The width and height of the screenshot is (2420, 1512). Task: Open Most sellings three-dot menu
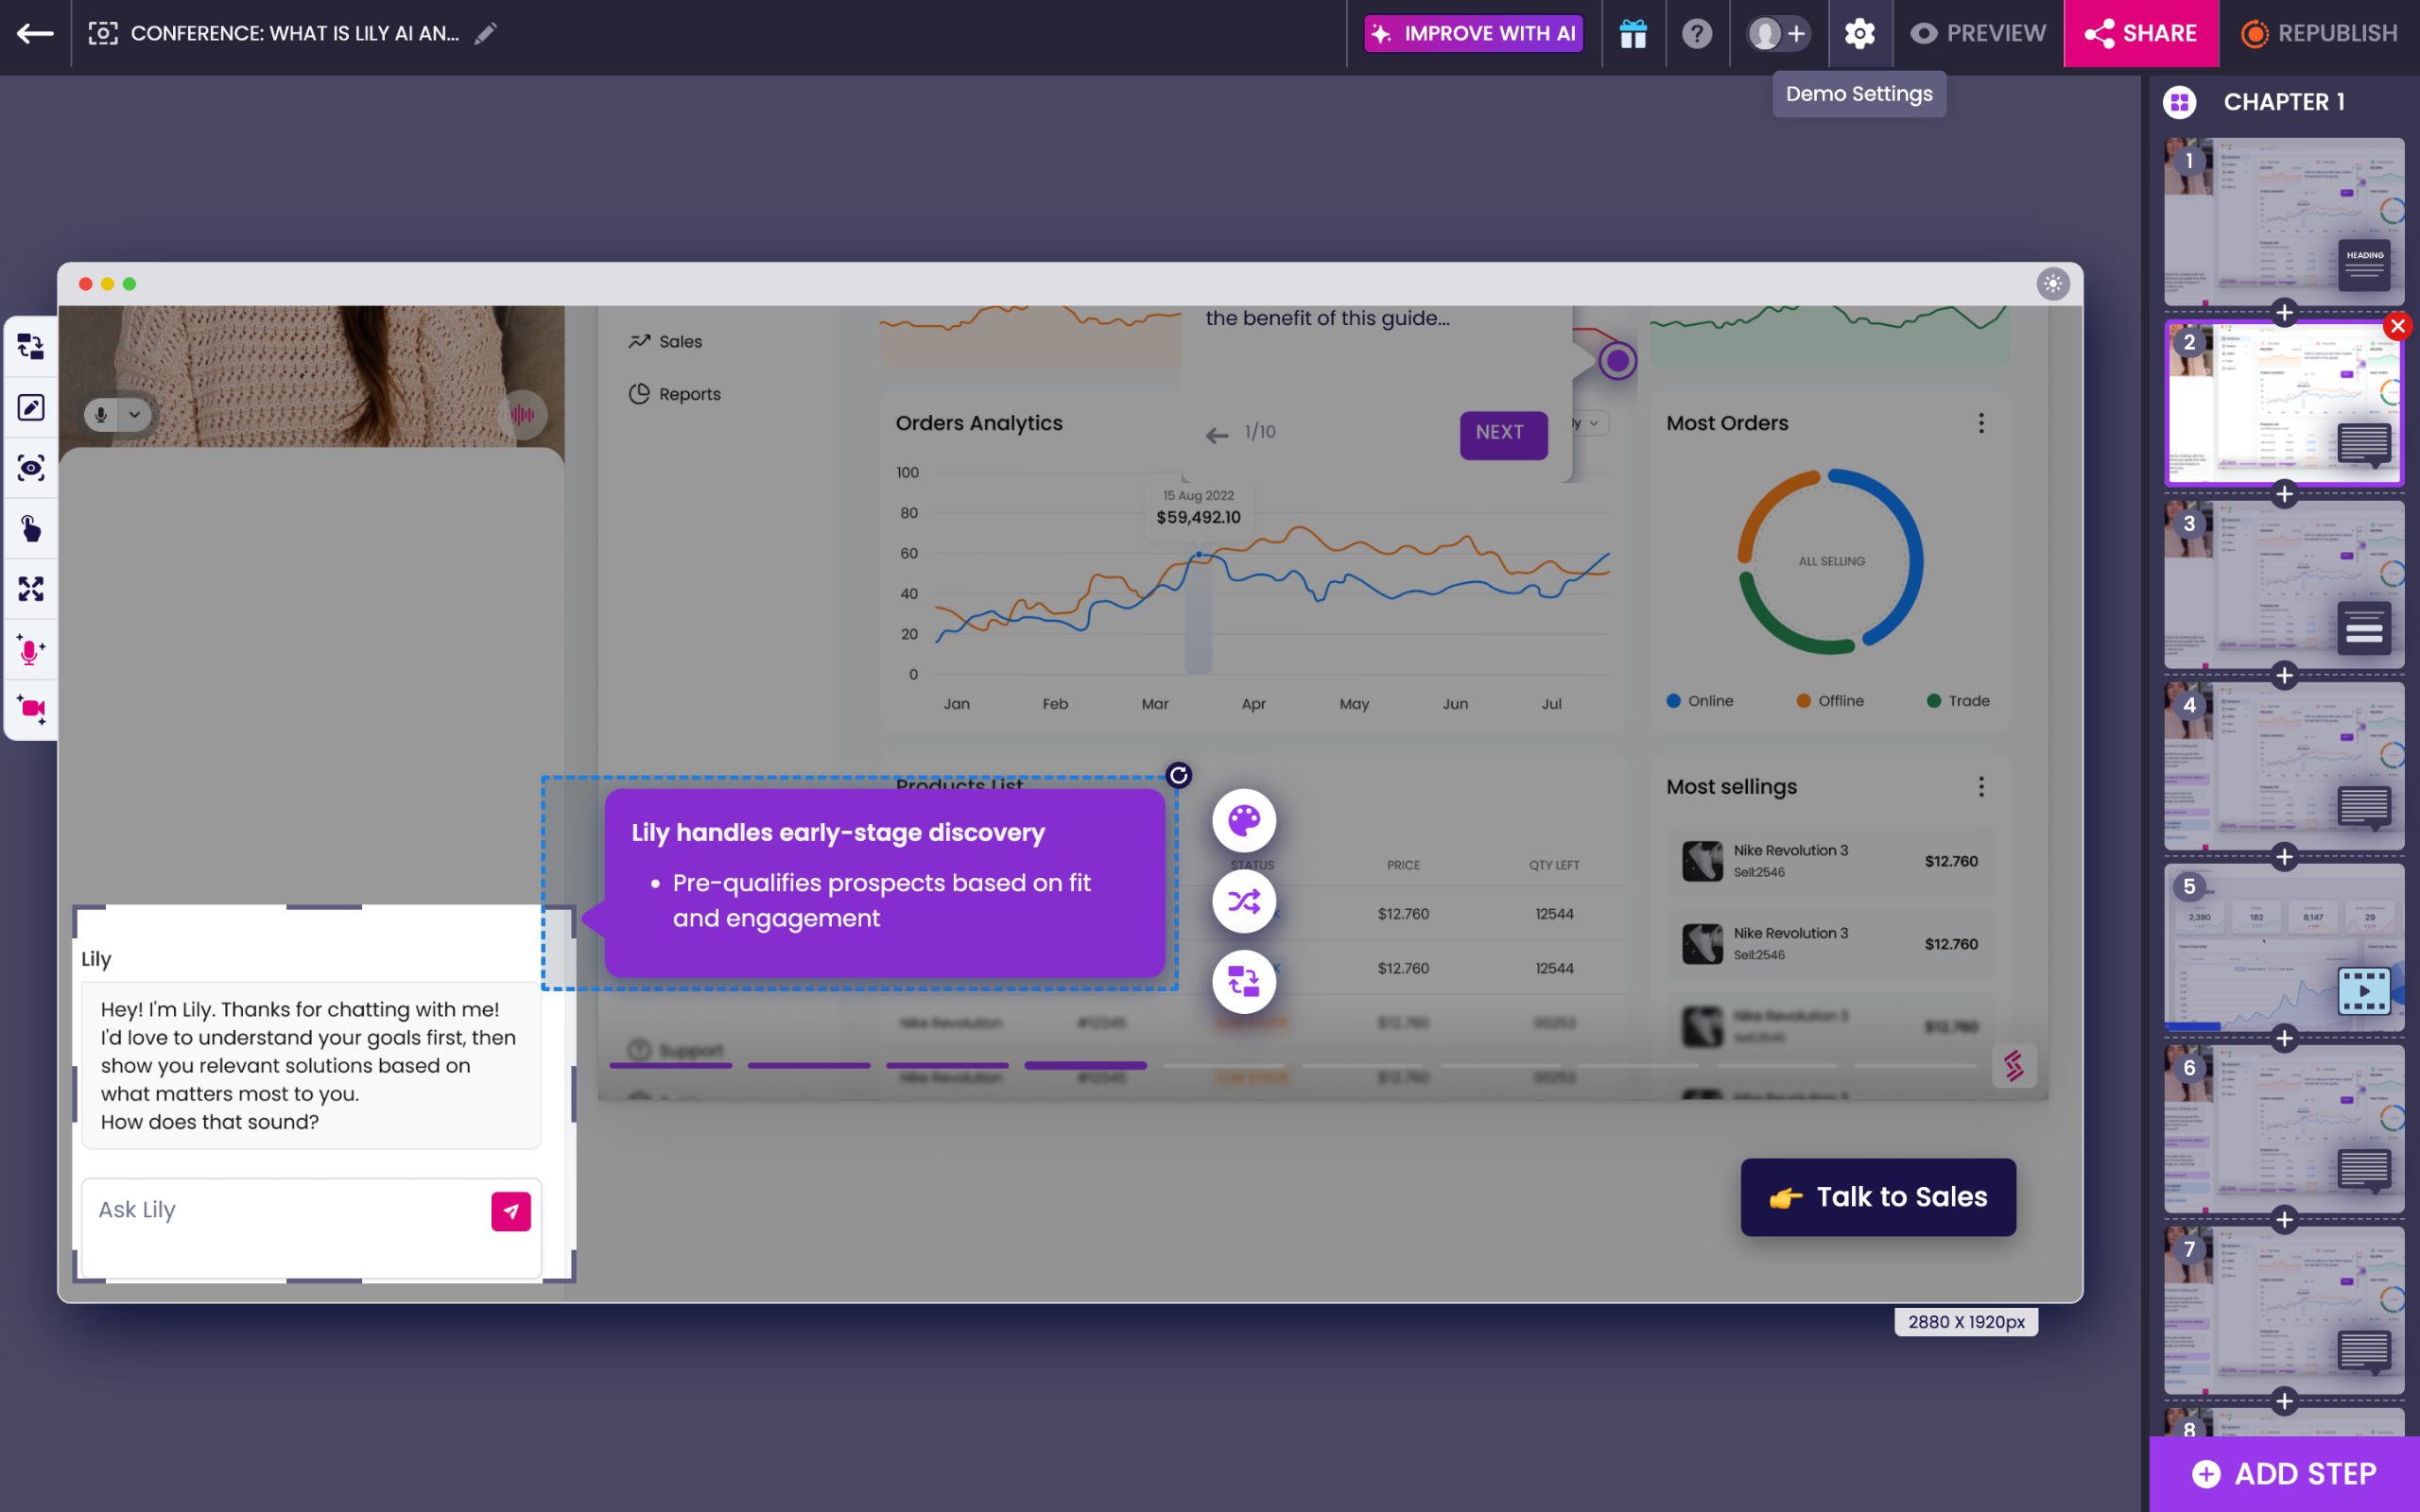1981,787
